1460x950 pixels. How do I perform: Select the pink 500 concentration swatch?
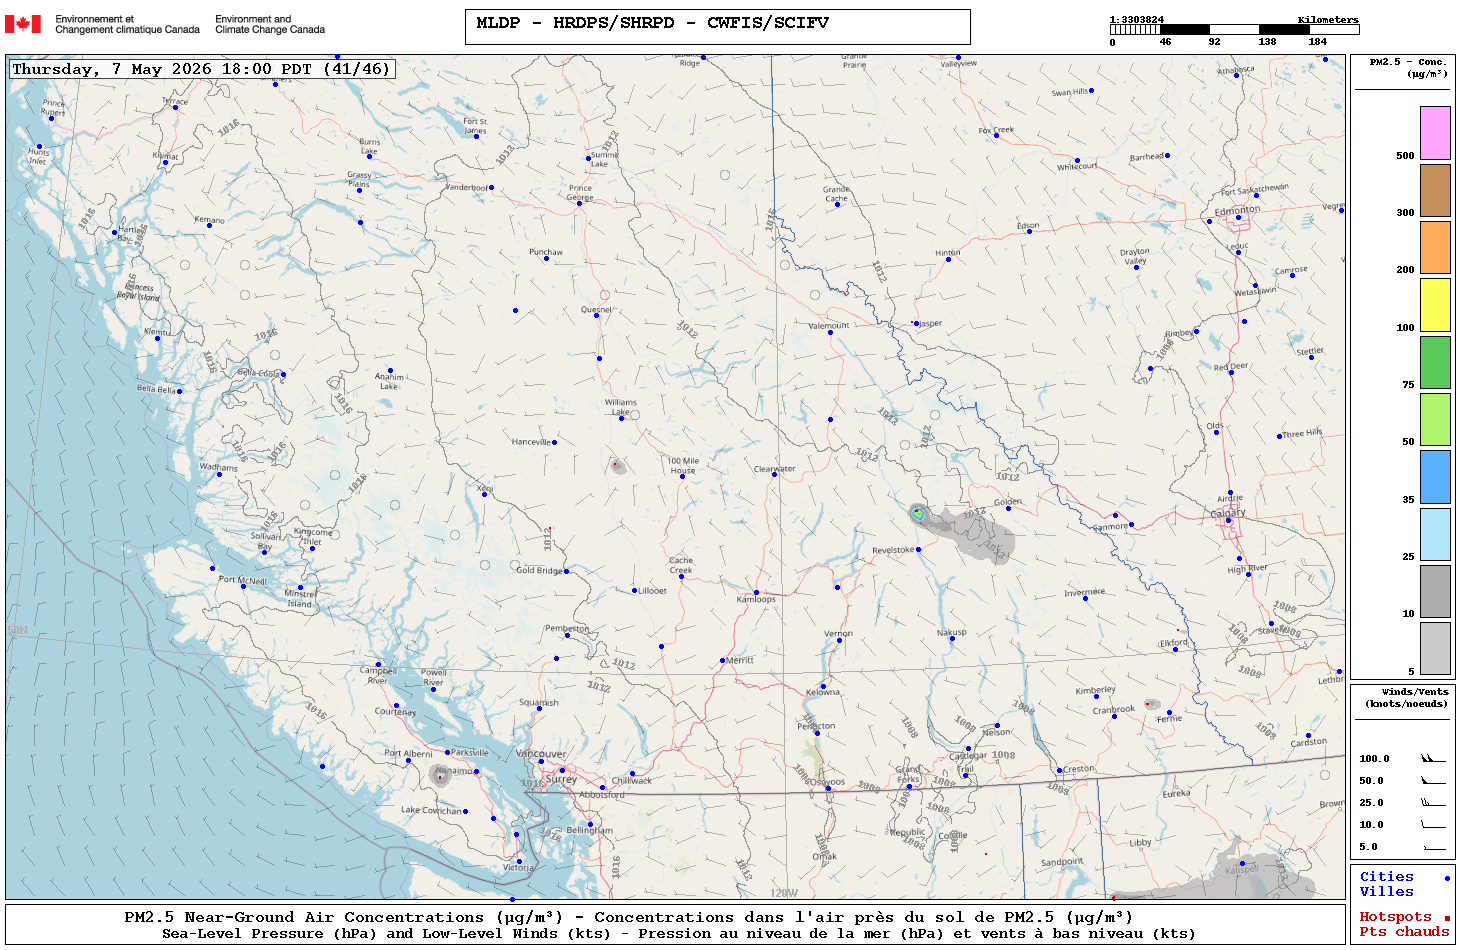1435,133
